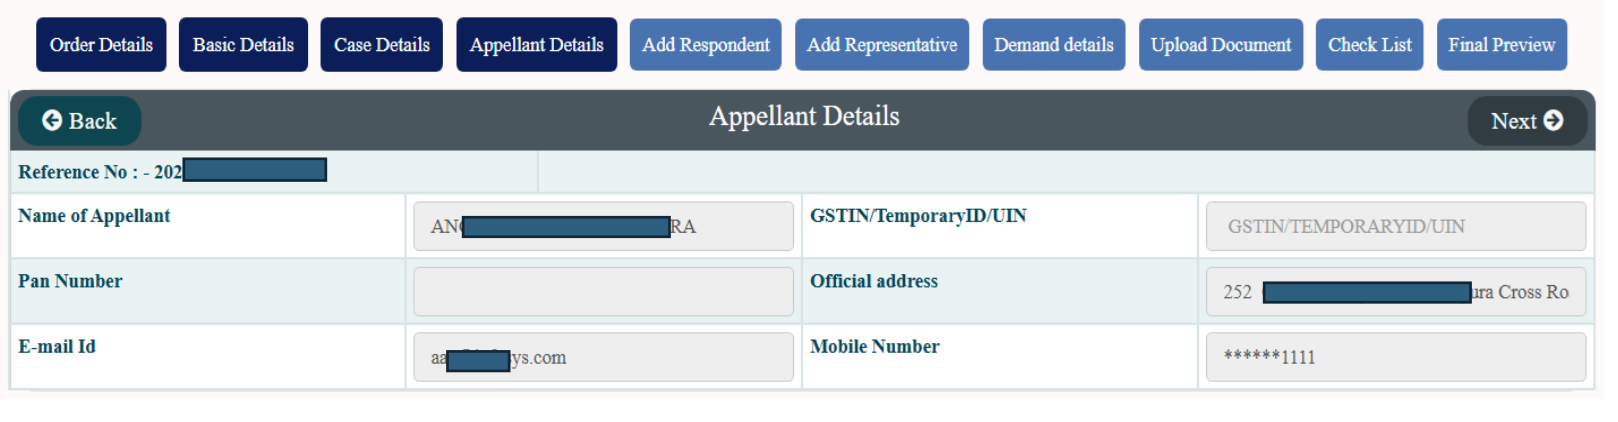Open the Final Preview step

1501,45
